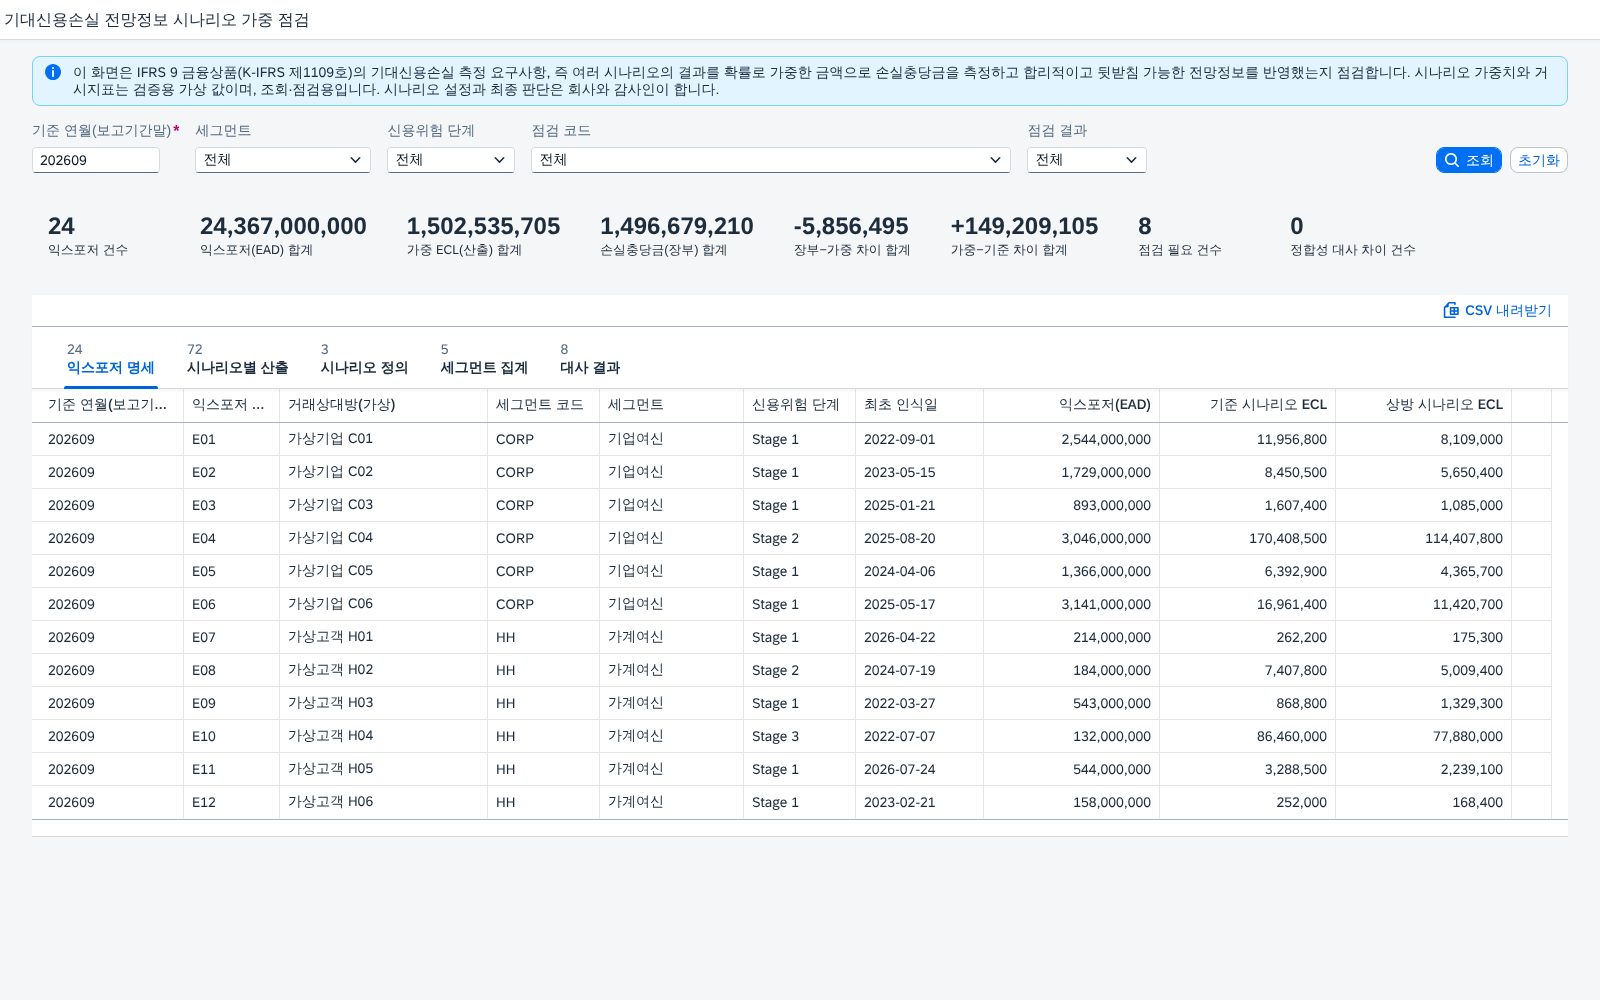Click the 거래상대방(가상) column header
1600x1000 pixels.
pos(383,405)
